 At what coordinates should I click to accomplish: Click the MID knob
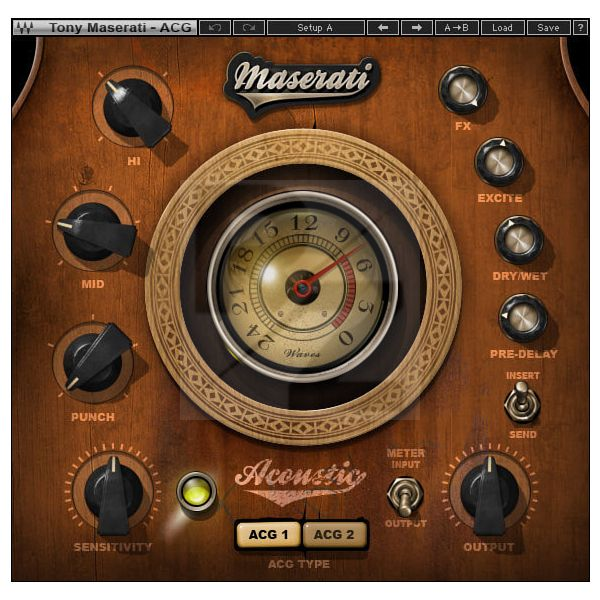point(94,232)
